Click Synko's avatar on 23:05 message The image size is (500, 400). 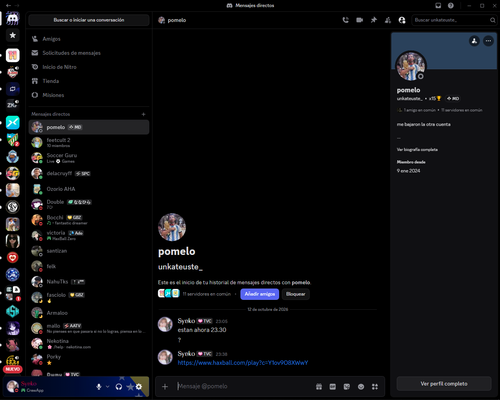pos(165,324)
